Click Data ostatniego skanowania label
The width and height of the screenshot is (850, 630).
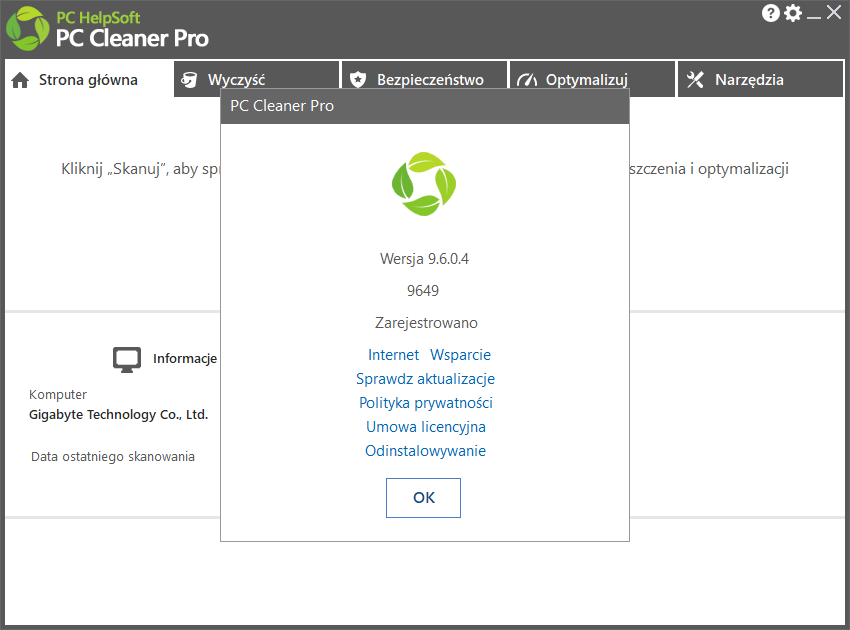(x=113, y=457)
